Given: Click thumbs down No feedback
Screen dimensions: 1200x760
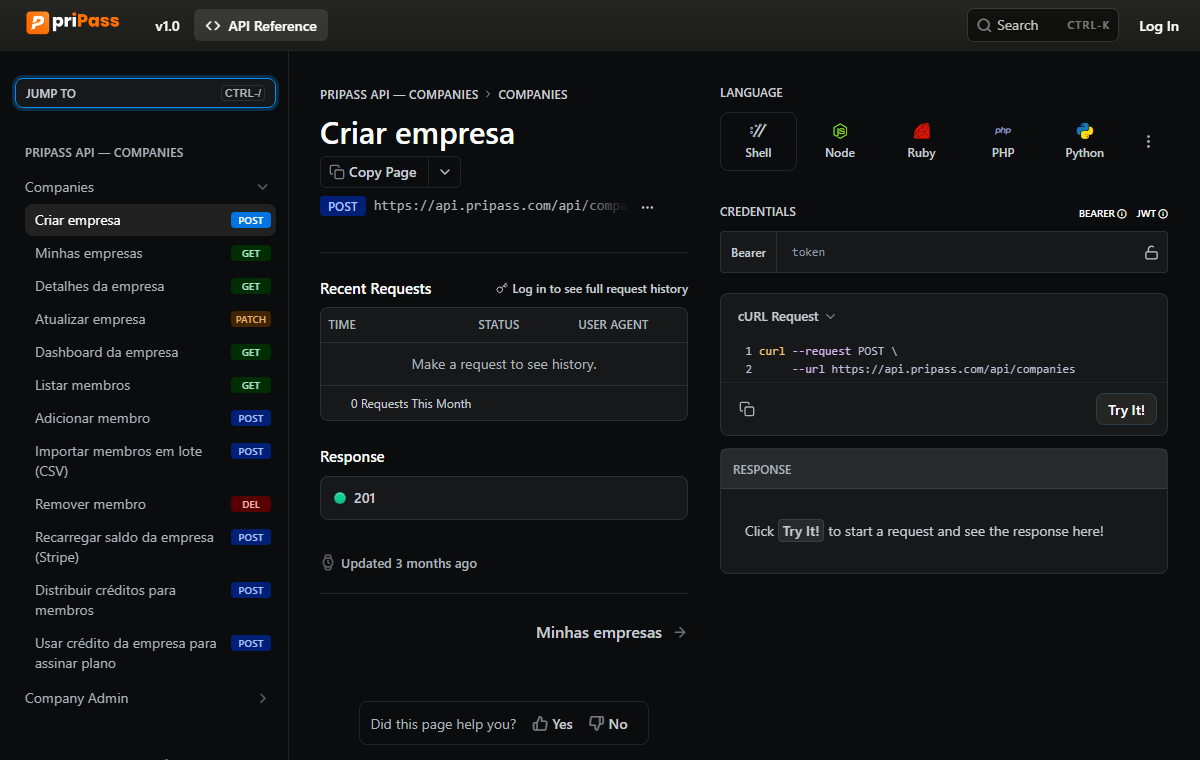Looking at the screenshot, I should (608, 724).
